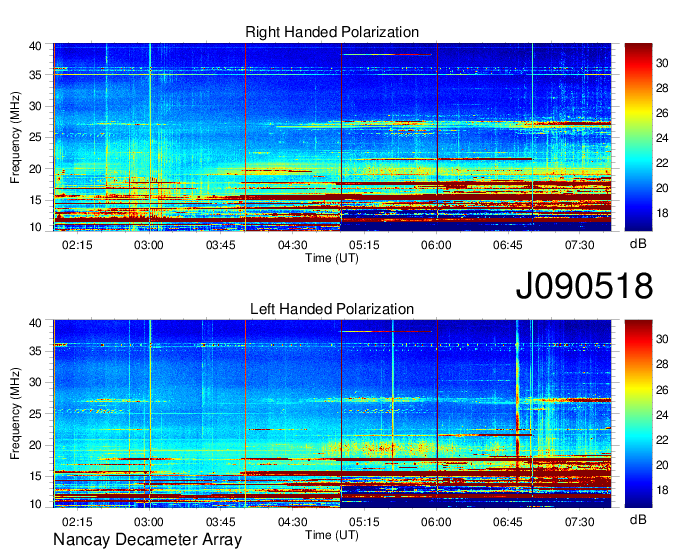680x552 pixels.
Task: Click the right-handed panel's color bar
Action: click(x=638, y=137)
